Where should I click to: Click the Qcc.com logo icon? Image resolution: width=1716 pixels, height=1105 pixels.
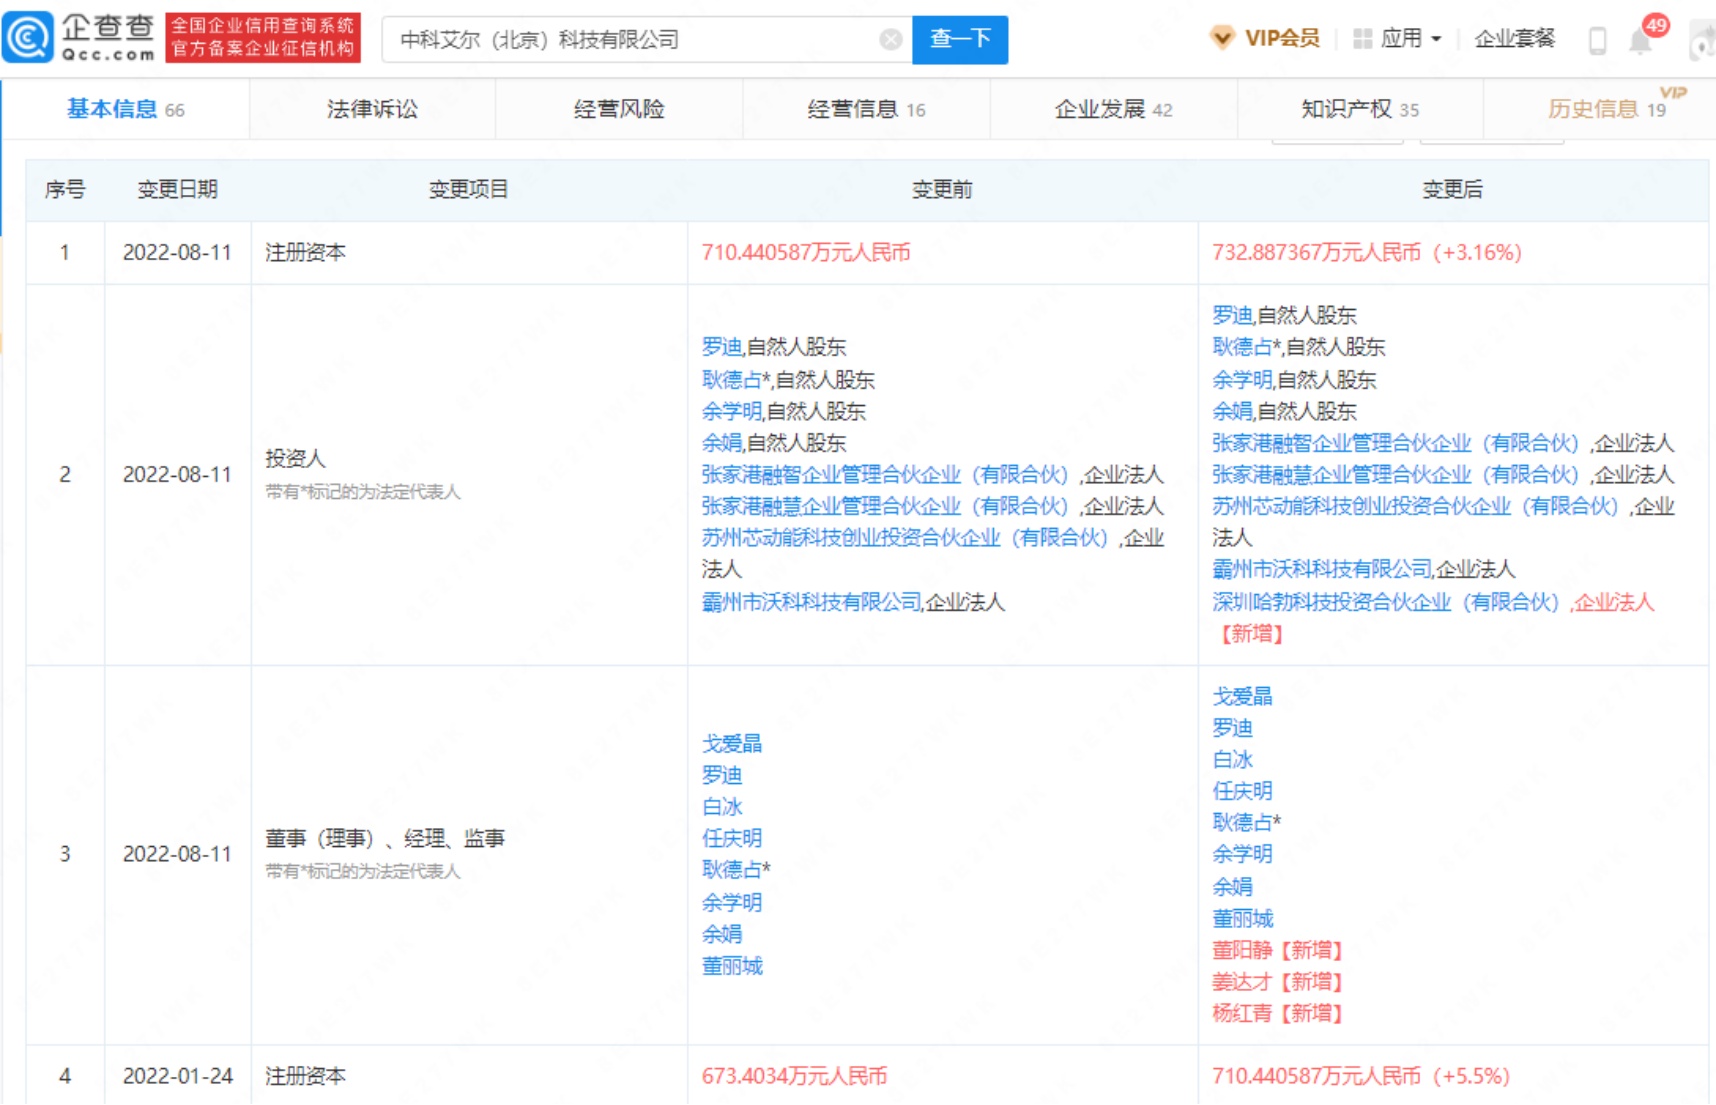pyautogui.click(x=28, y=38)
